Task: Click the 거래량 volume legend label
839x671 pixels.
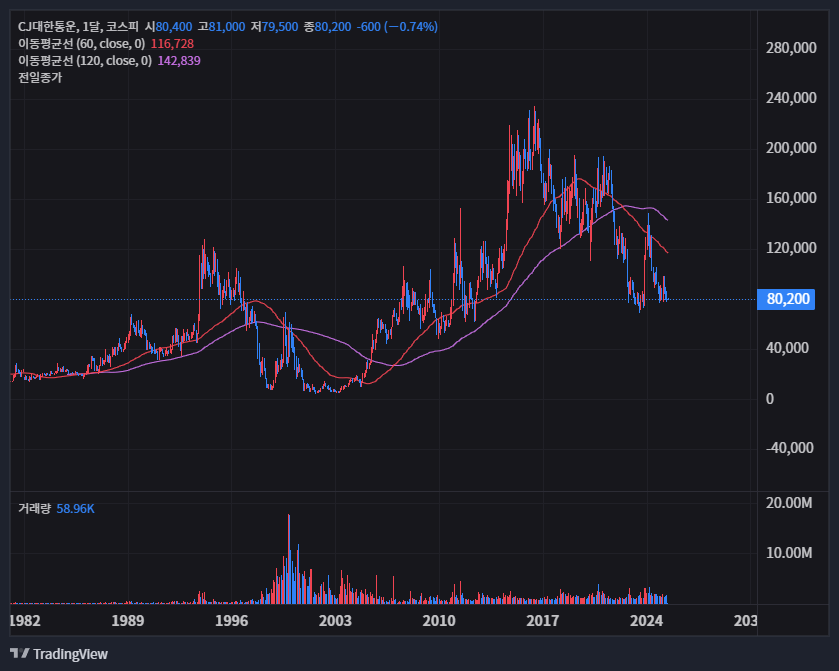Action: pos(34,508)
